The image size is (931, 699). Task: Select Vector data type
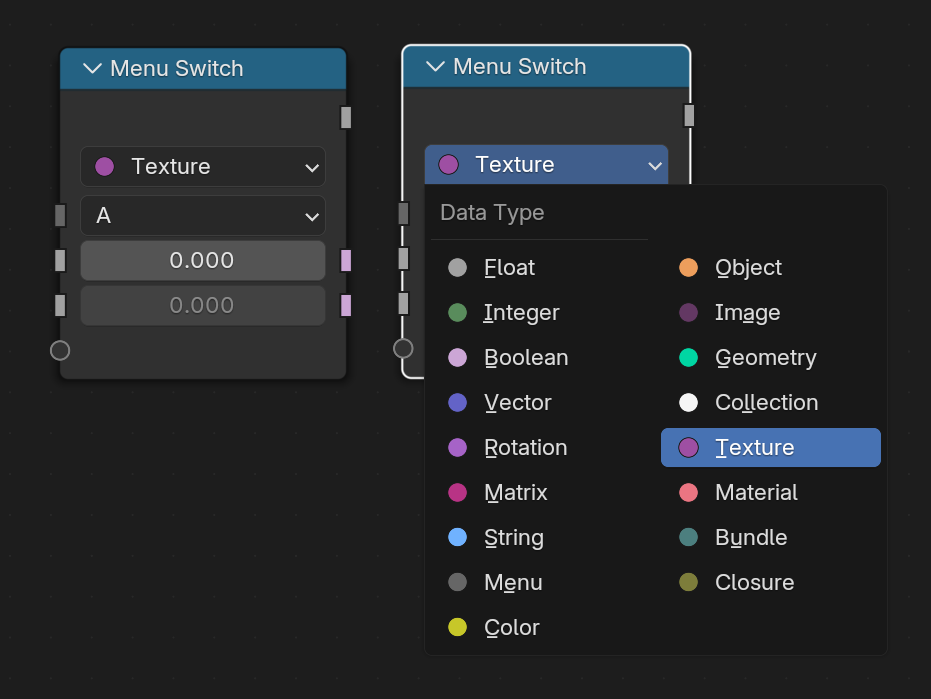point(540,403)
